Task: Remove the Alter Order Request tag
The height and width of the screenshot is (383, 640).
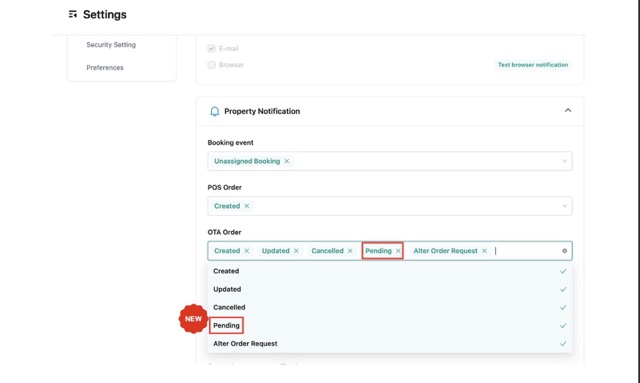Action: tap(484, 251)
